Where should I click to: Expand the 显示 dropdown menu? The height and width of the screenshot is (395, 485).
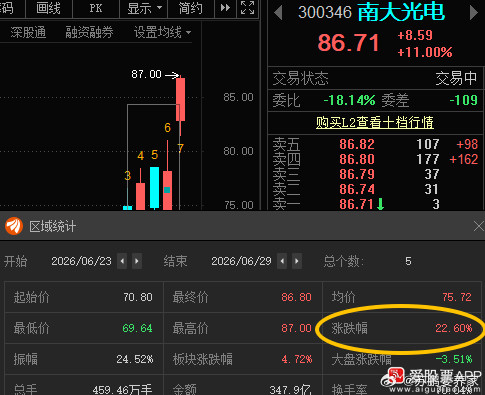pos(144,8)
